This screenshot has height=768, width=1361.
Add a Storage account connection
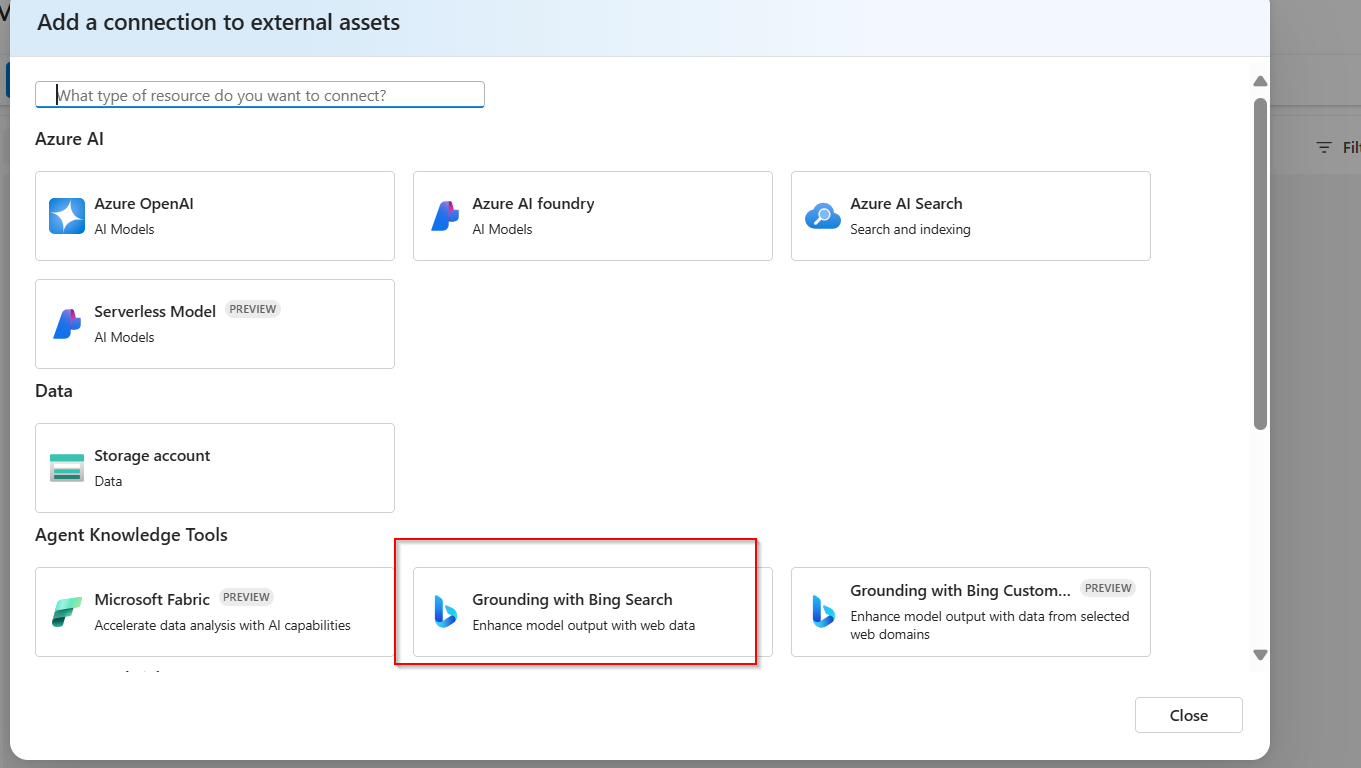pos(214,467)
